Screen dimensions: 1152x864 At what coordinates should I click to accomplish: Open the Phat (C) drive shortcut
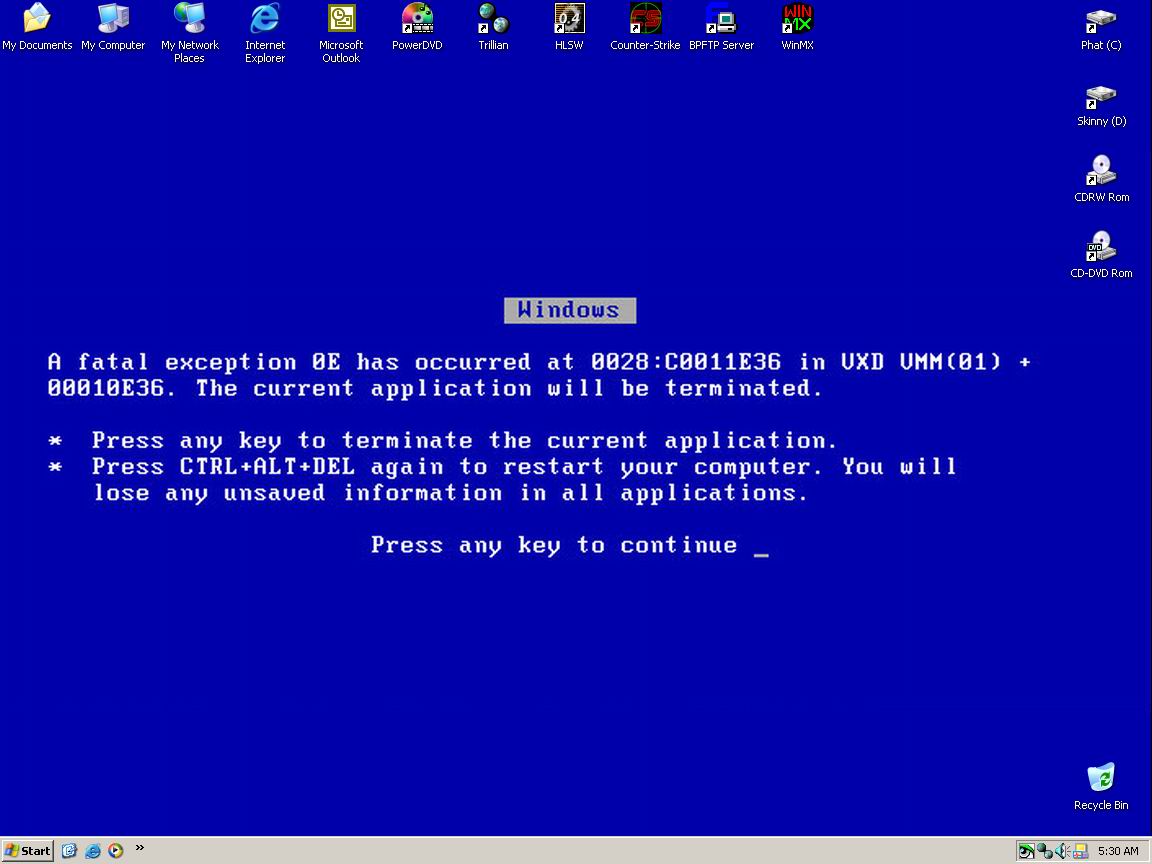(x=1101, y=29)
